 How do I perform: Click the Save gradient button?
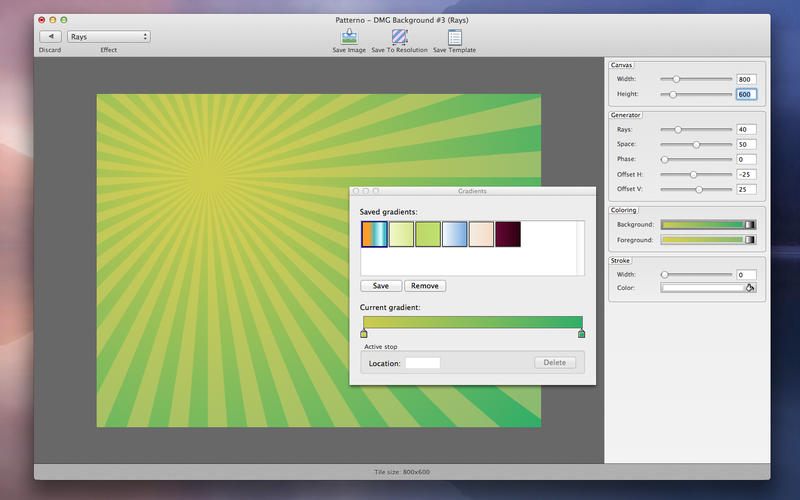tap(381, 286)
